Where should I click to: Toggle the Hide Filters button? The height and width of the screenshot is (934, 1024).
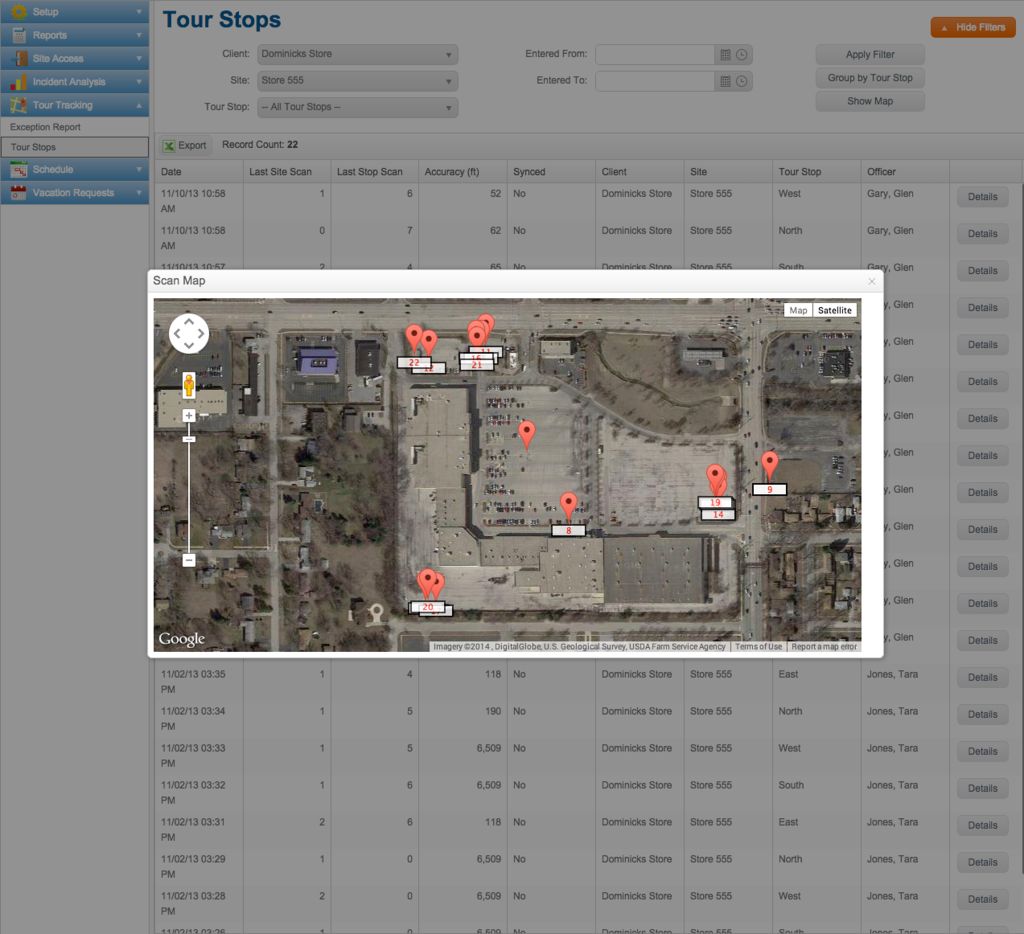coord(973,27)
